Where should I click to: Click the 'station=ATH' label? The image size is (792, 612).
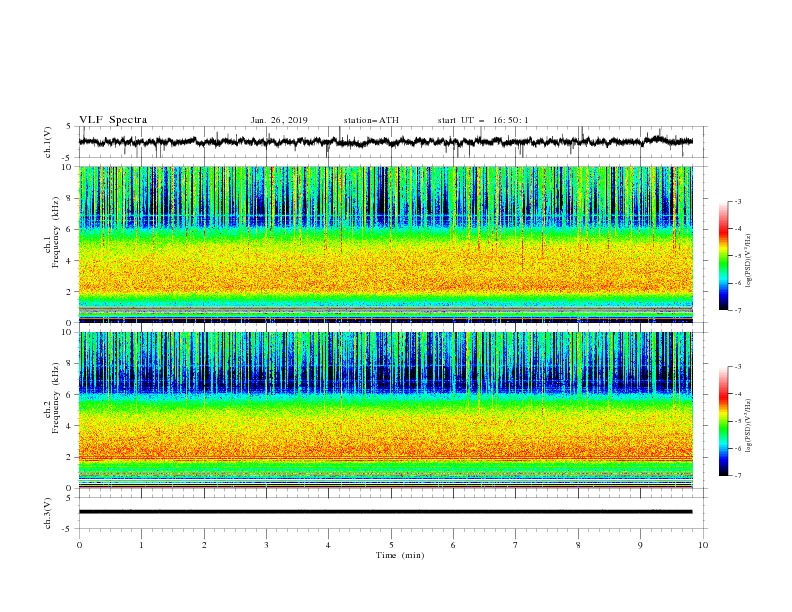[371, 120]
